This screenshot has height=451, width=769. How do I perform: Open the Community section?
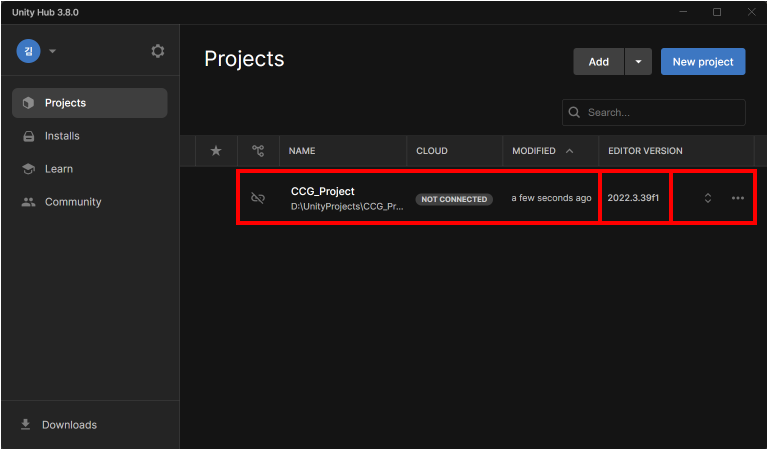coord(90,201)
